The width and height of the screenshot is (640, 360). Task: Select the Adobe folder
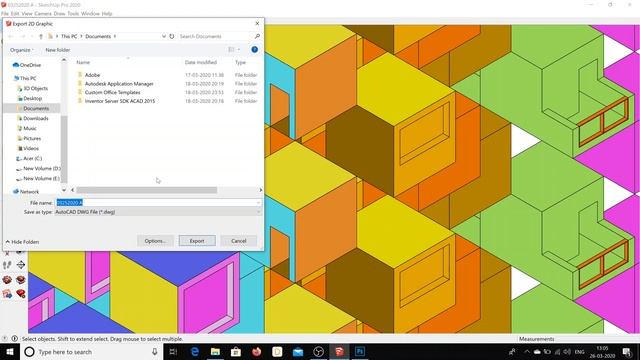coord(92,75)
